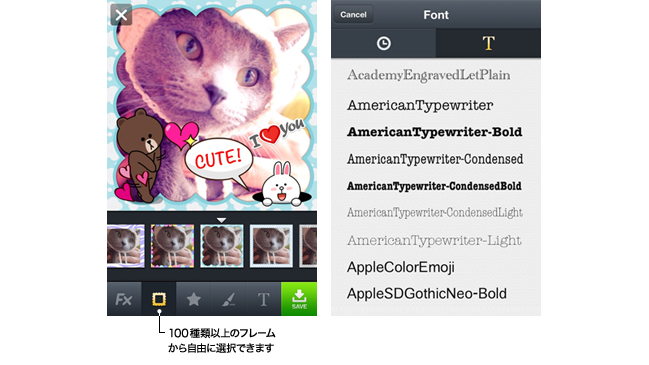This screenshot has width=649, height=365.
Task: Select the AmericanTypewriter-Bold font
Action: [x=436, y=132]
